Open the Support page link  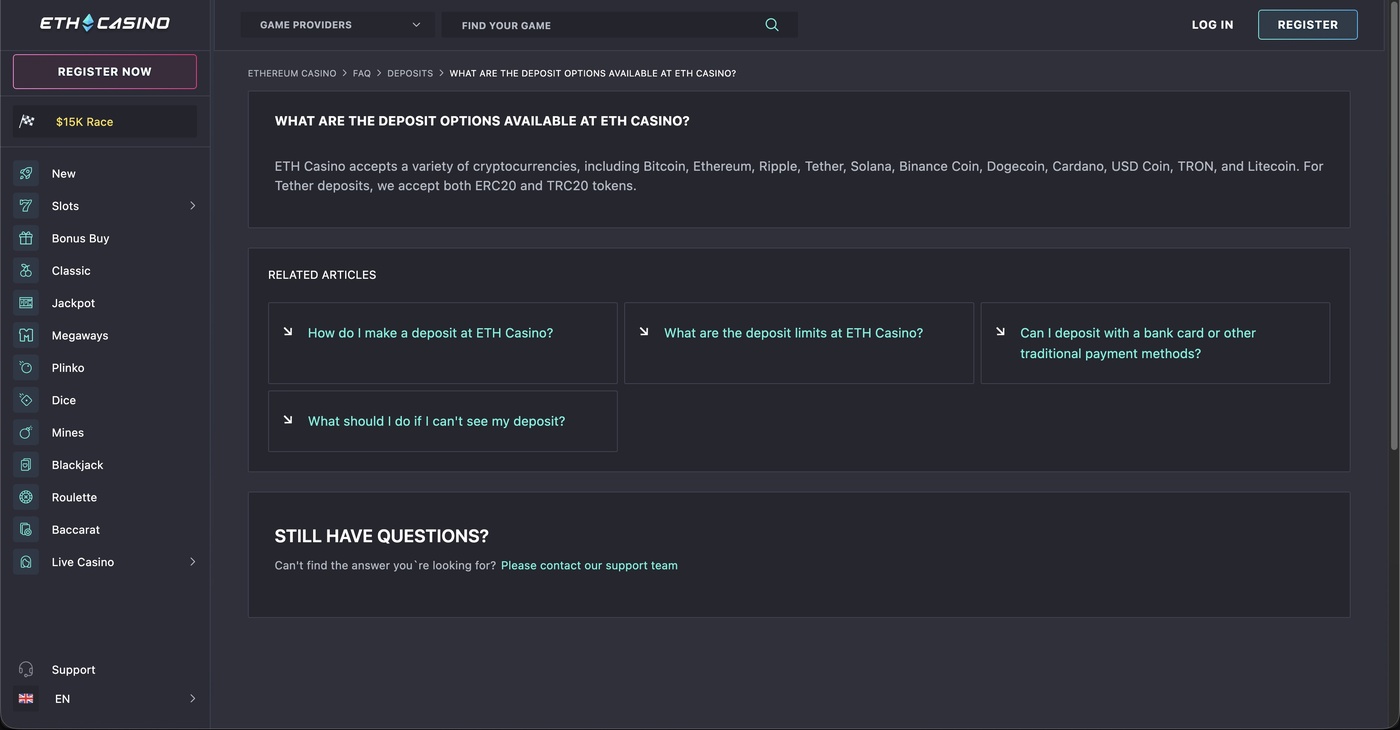point(74,670)
